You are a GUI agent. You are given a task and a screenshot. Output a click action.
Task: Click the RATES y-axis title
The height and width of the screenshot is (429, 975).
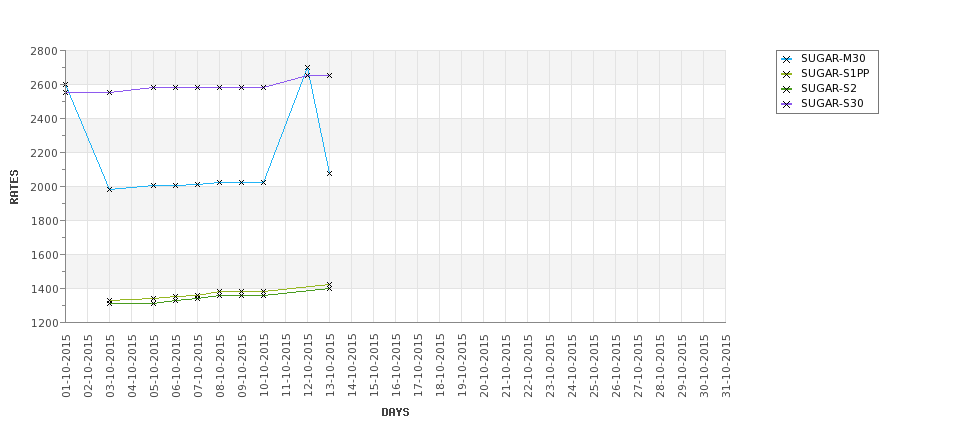(x=14, y=187)
